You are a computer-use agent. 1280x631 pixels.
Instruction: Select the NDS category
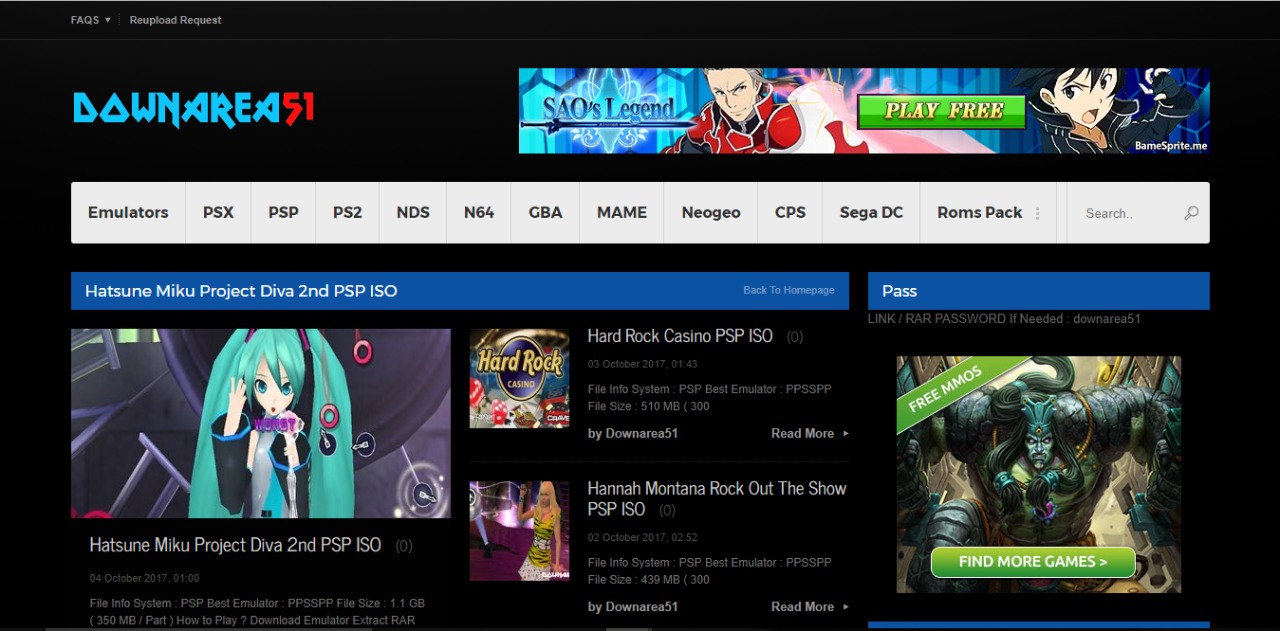click(413, 212)
